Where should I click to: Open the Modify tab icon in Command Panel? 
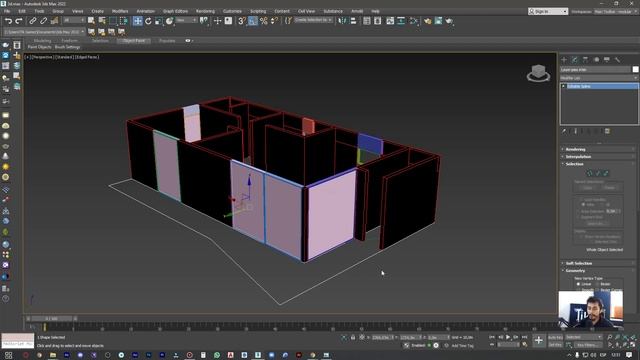tap(575, 60)
